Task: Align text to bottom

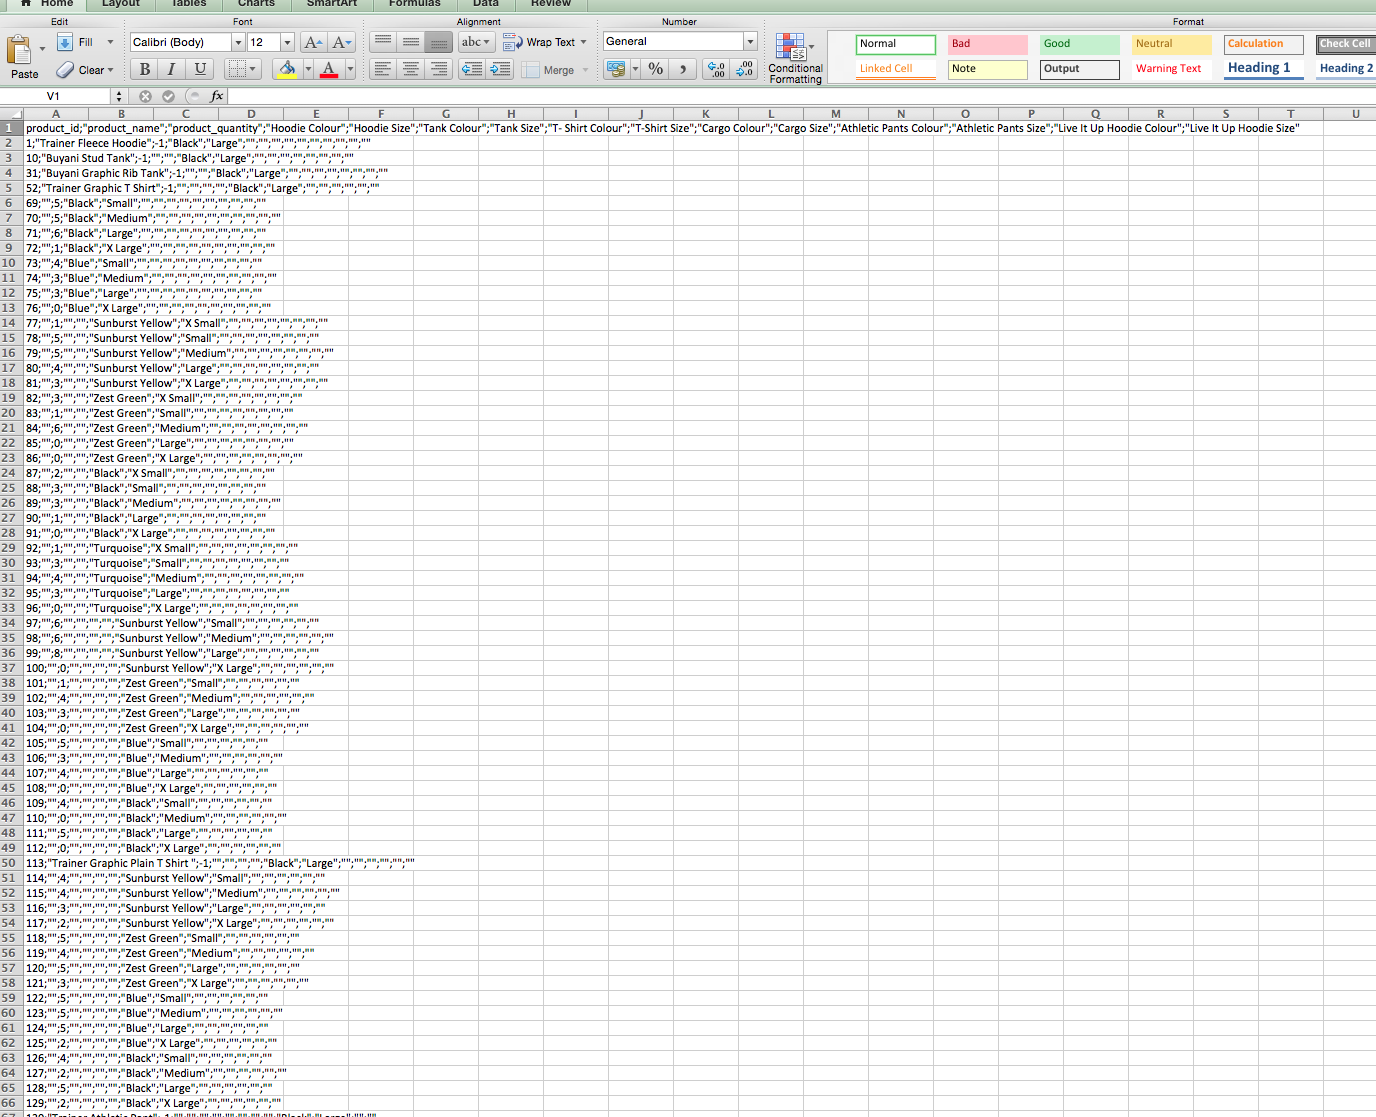Action: 438,42
